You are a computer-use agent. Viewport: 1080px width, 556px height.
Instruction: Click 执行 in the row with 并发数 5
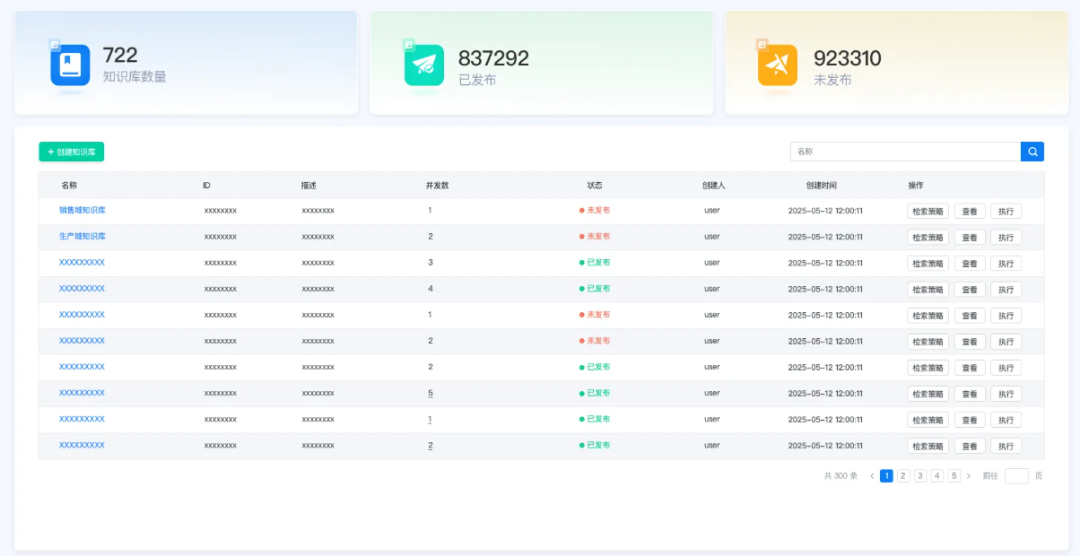coord(1006,394)
